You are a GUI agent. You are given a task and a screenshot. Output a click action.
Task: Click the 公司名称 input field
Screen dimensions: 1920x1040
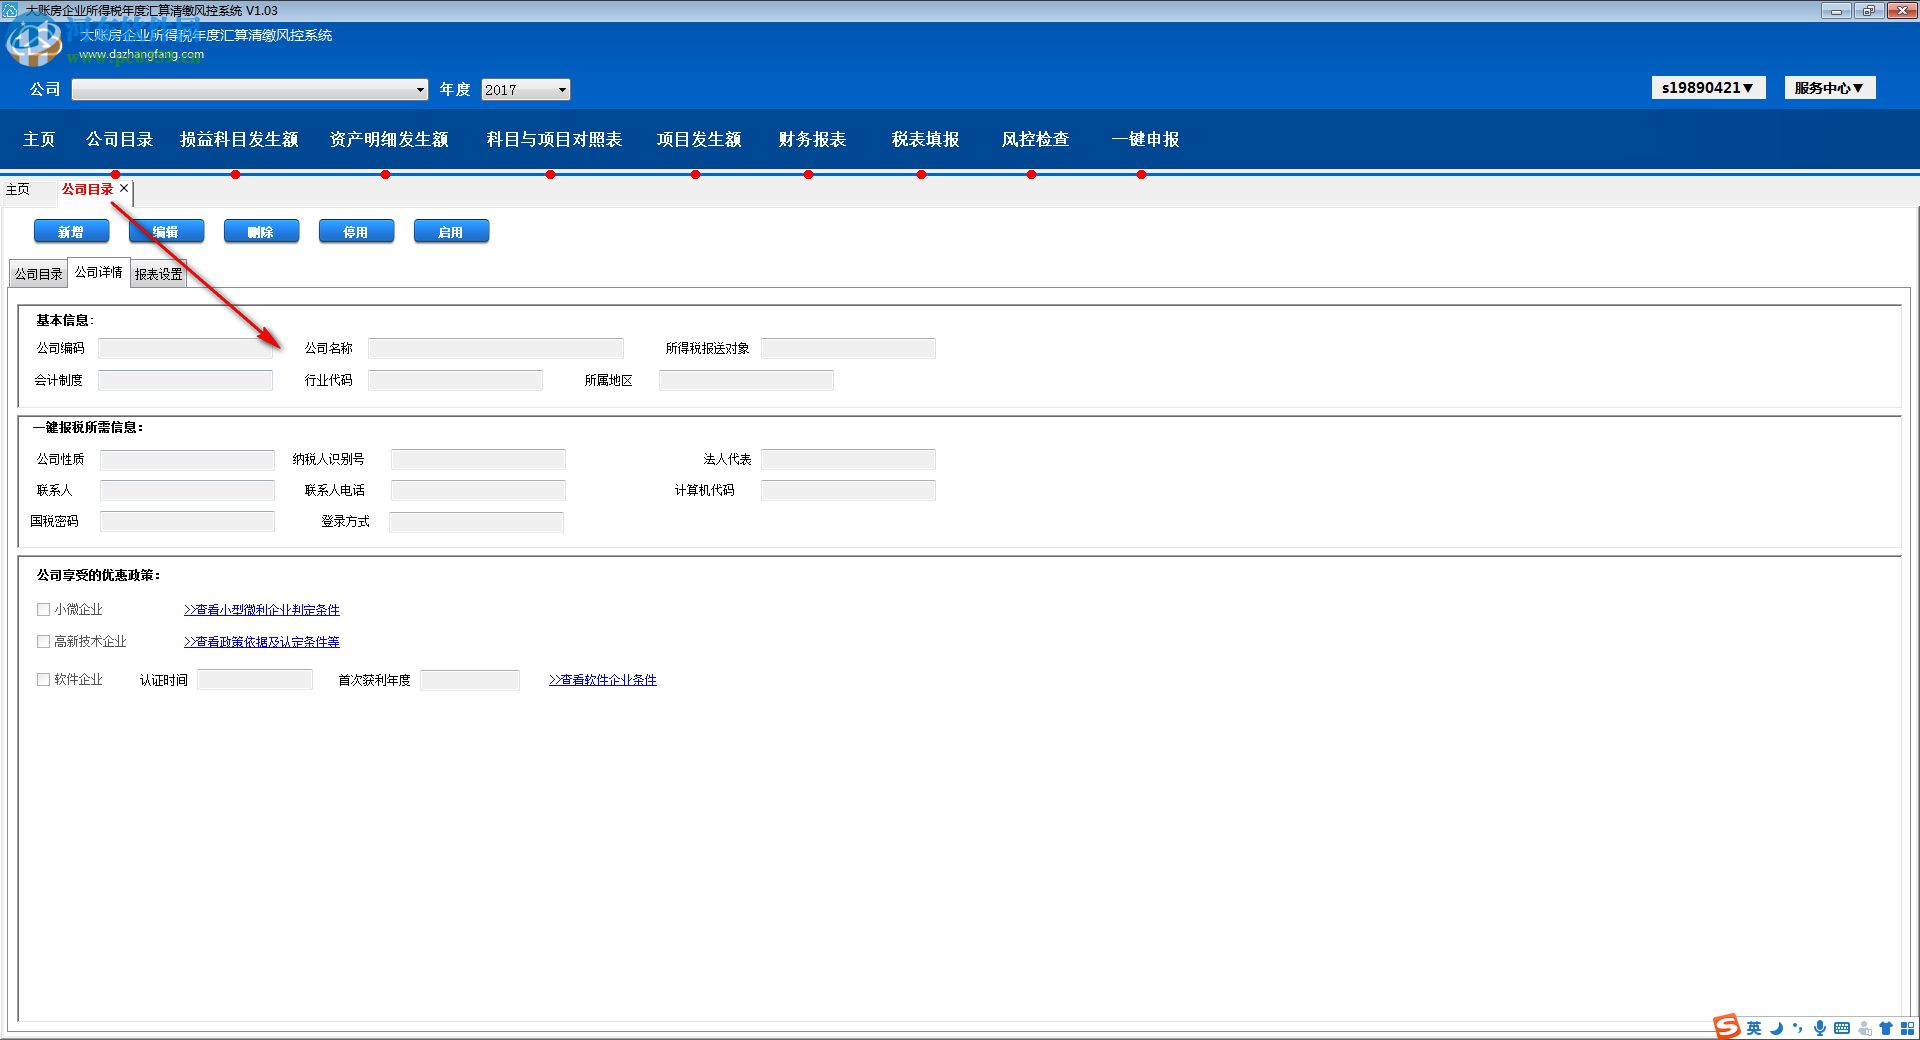(495, 348)
